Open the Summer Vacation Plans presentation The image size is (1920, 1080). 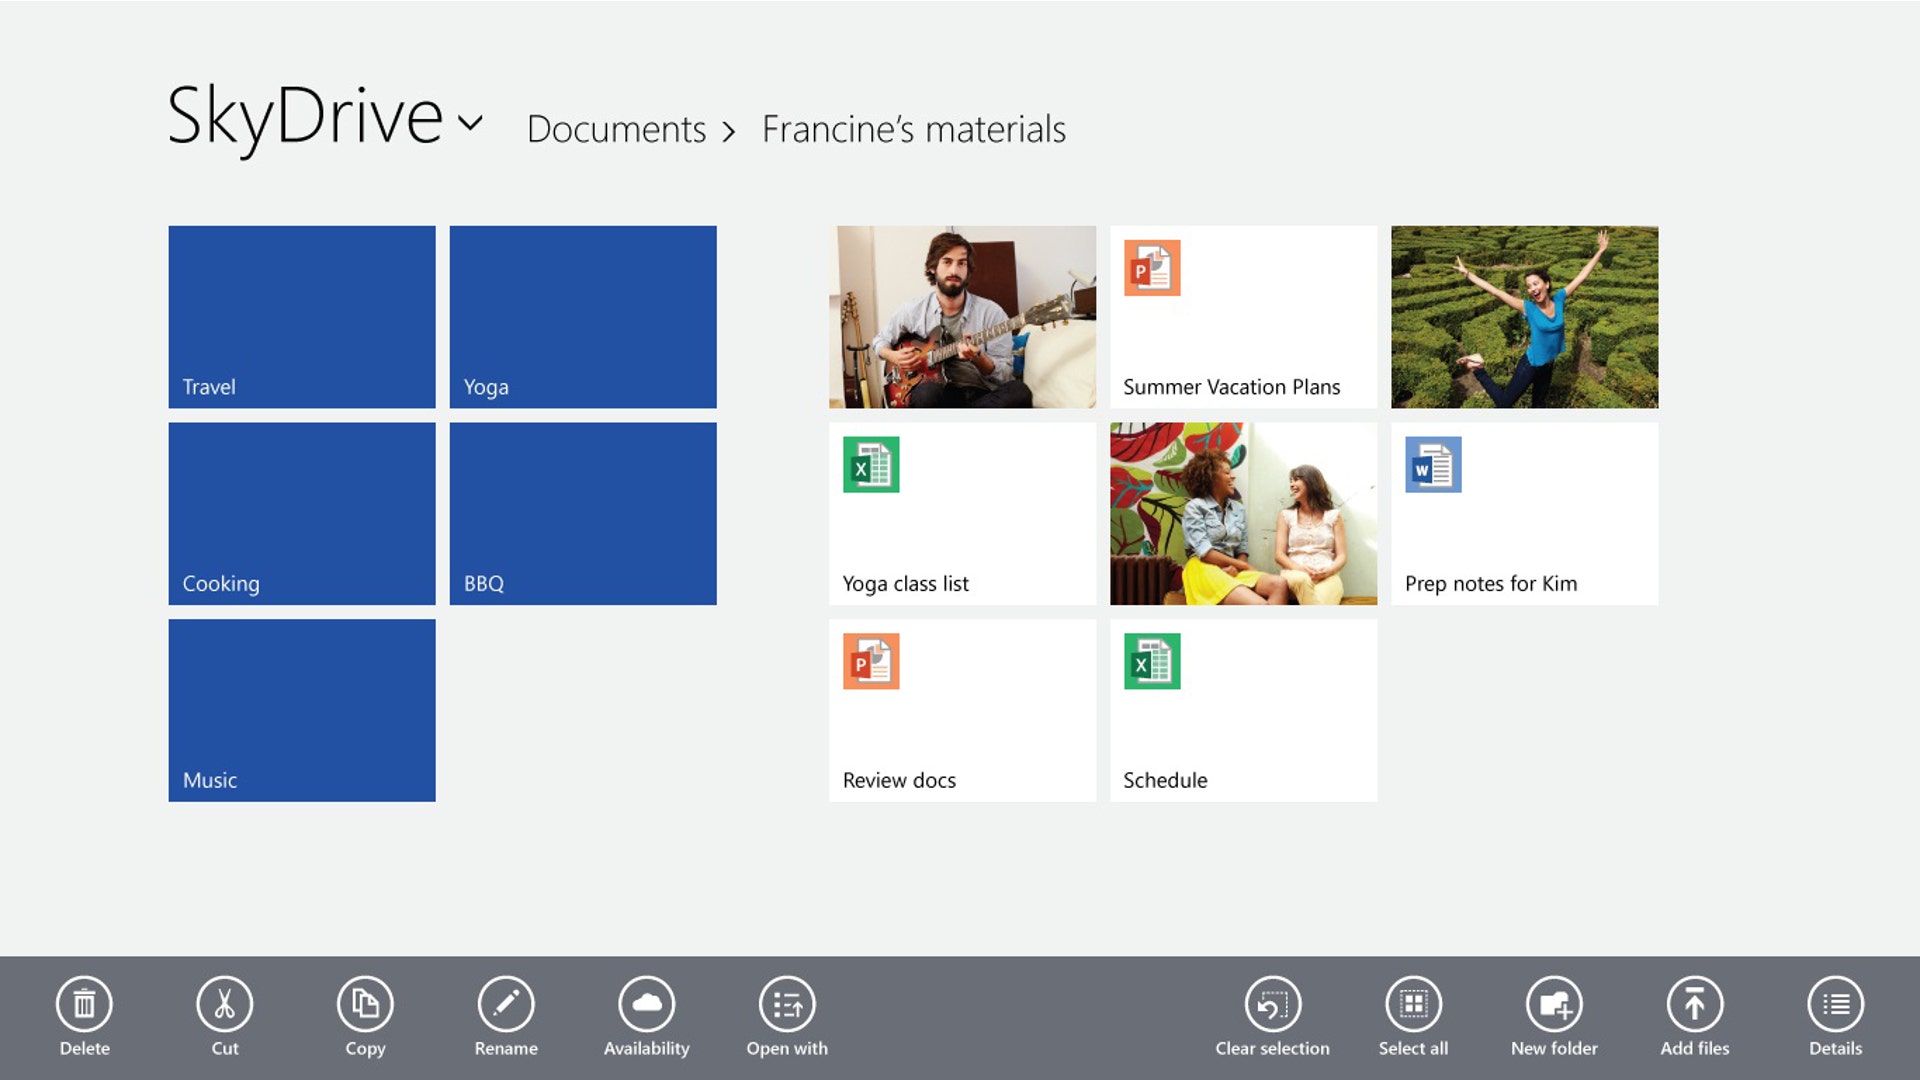tap(1243, 316)
